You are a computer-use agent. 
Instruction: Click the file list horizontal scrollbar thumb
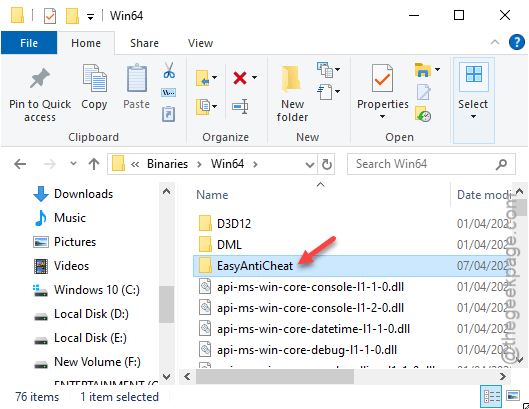pos(275,376)
